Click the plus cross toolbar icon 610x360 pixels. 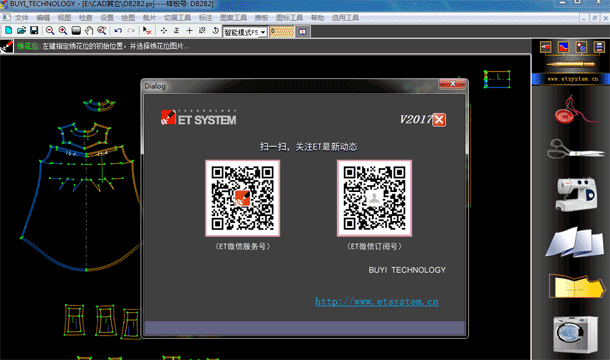(x=189, y=30)
